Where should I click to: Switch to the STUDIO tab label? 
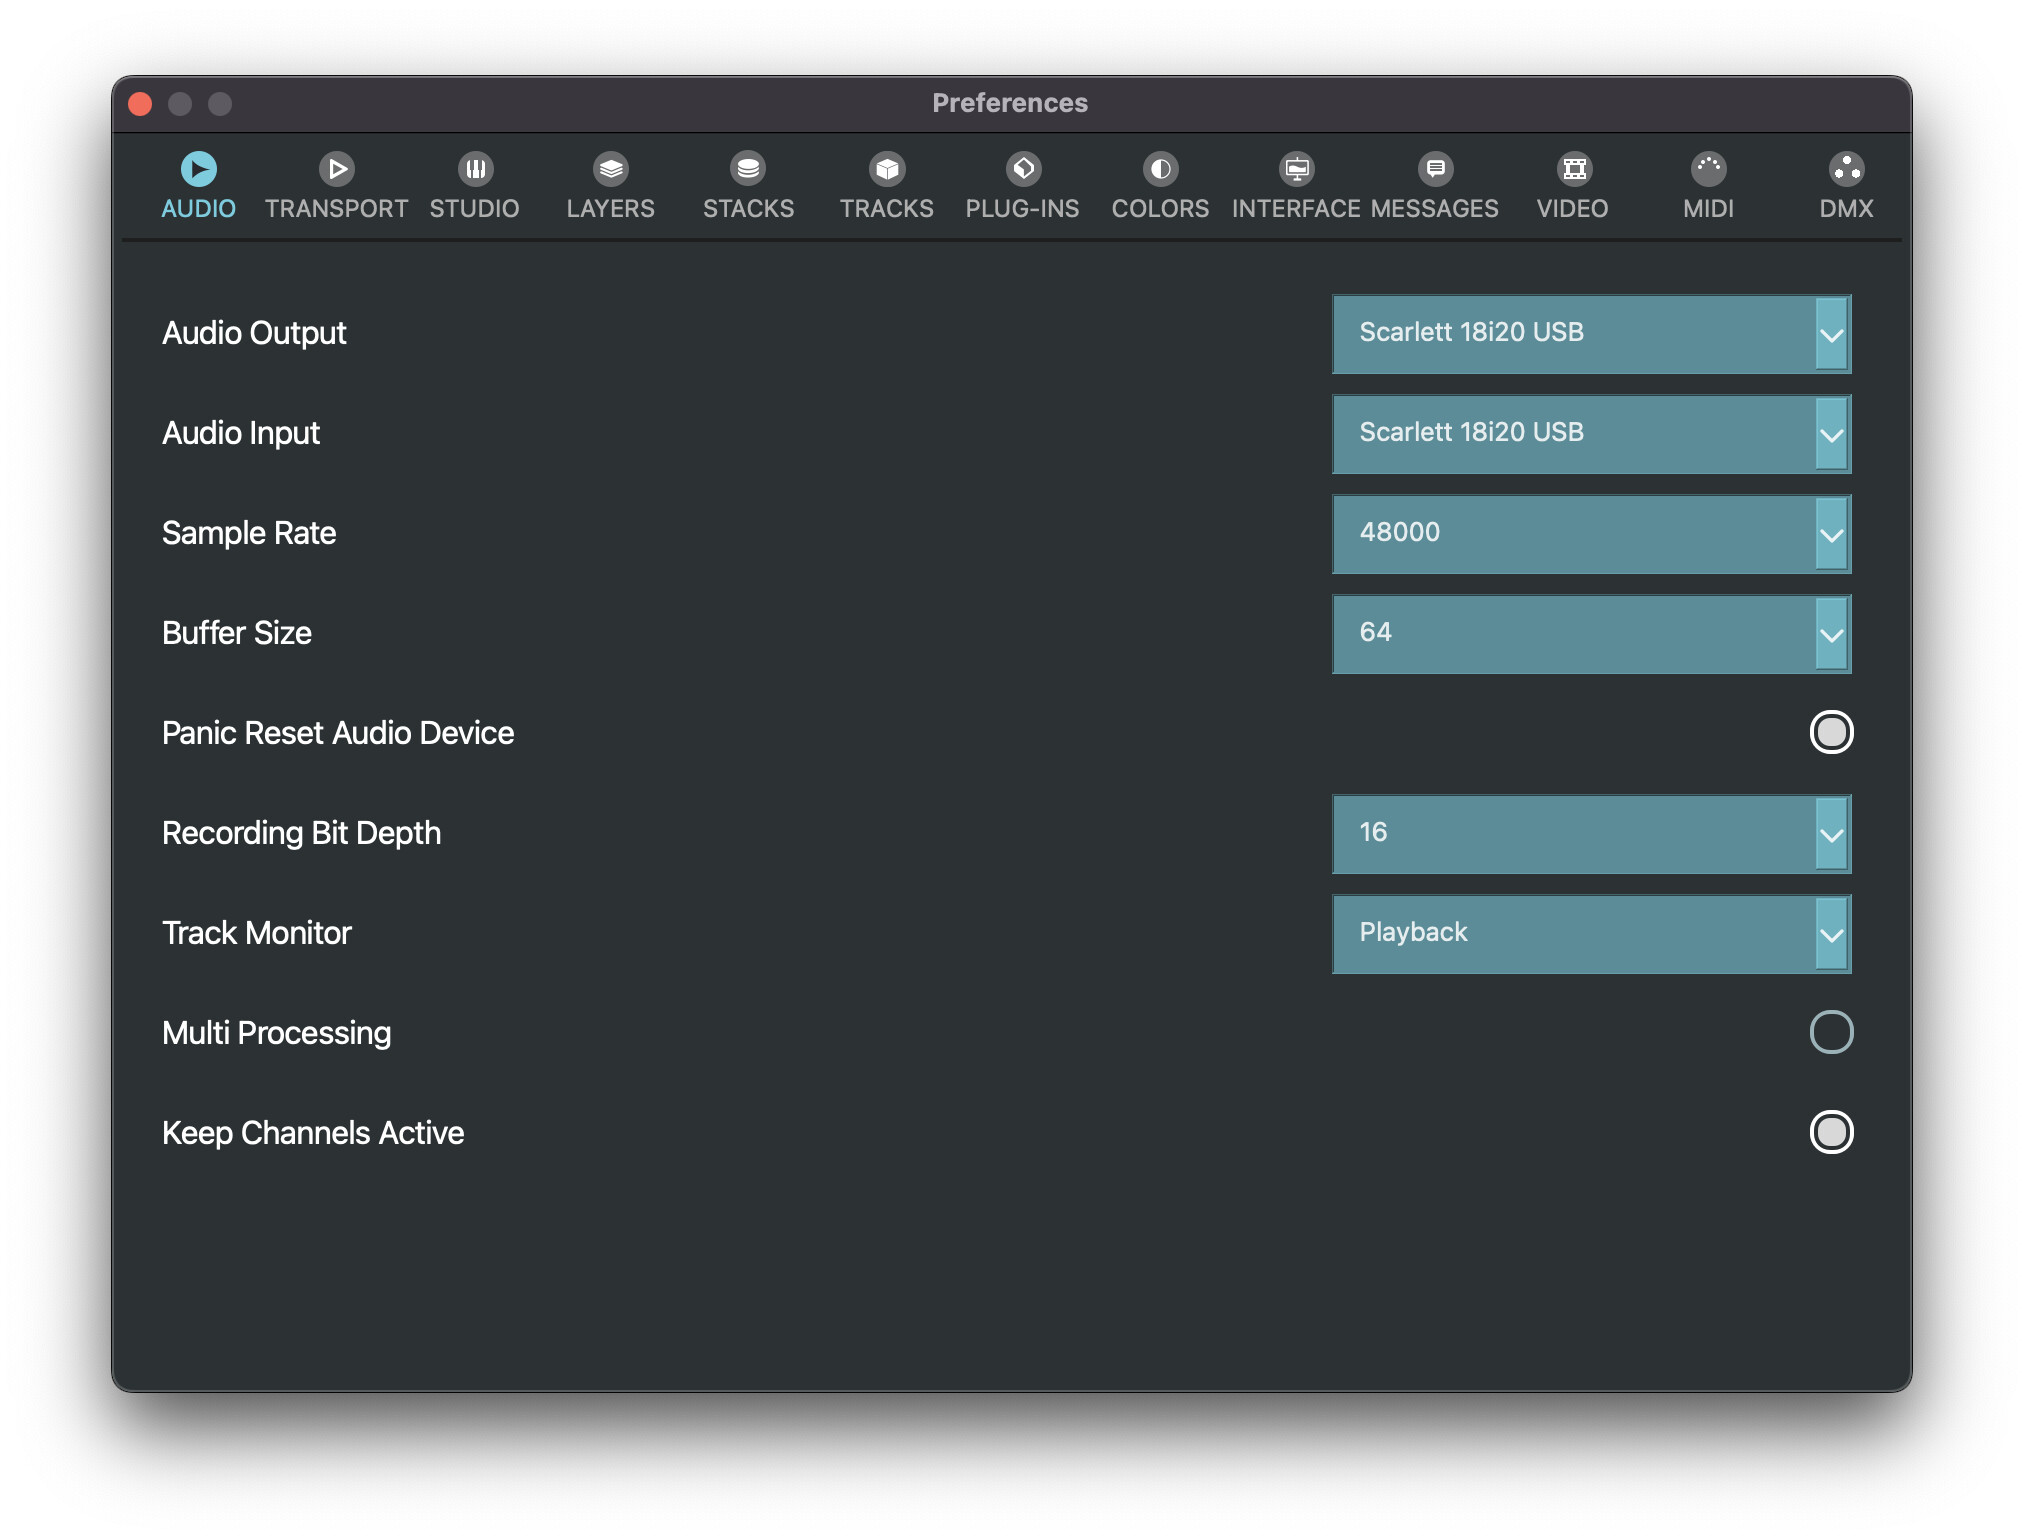pos(475,209)
